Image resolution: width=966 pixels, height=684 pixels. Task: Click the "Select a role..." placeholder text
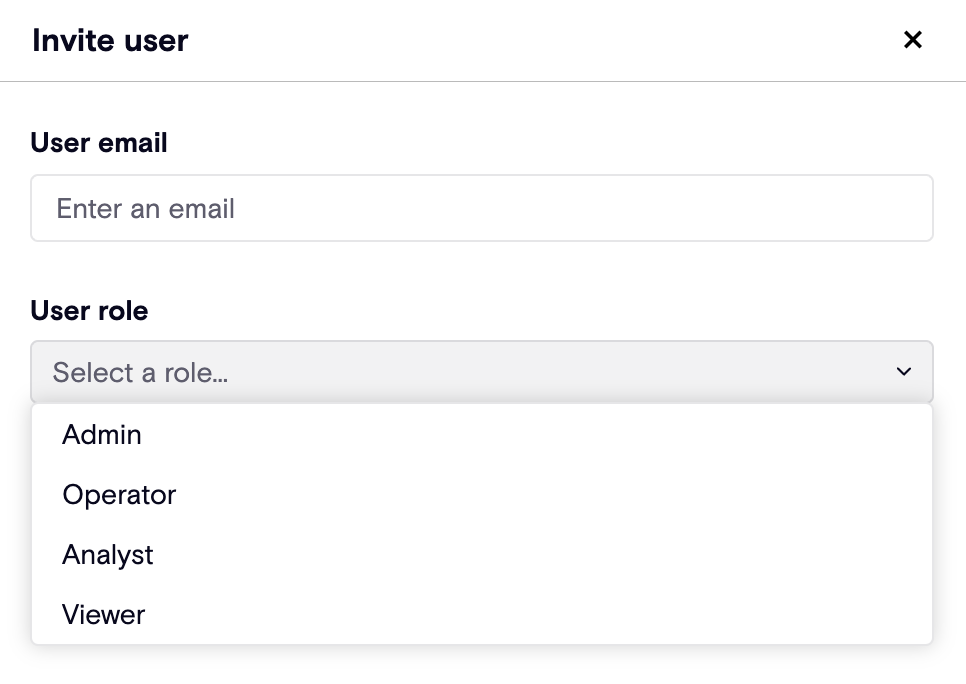click(140, 373)
